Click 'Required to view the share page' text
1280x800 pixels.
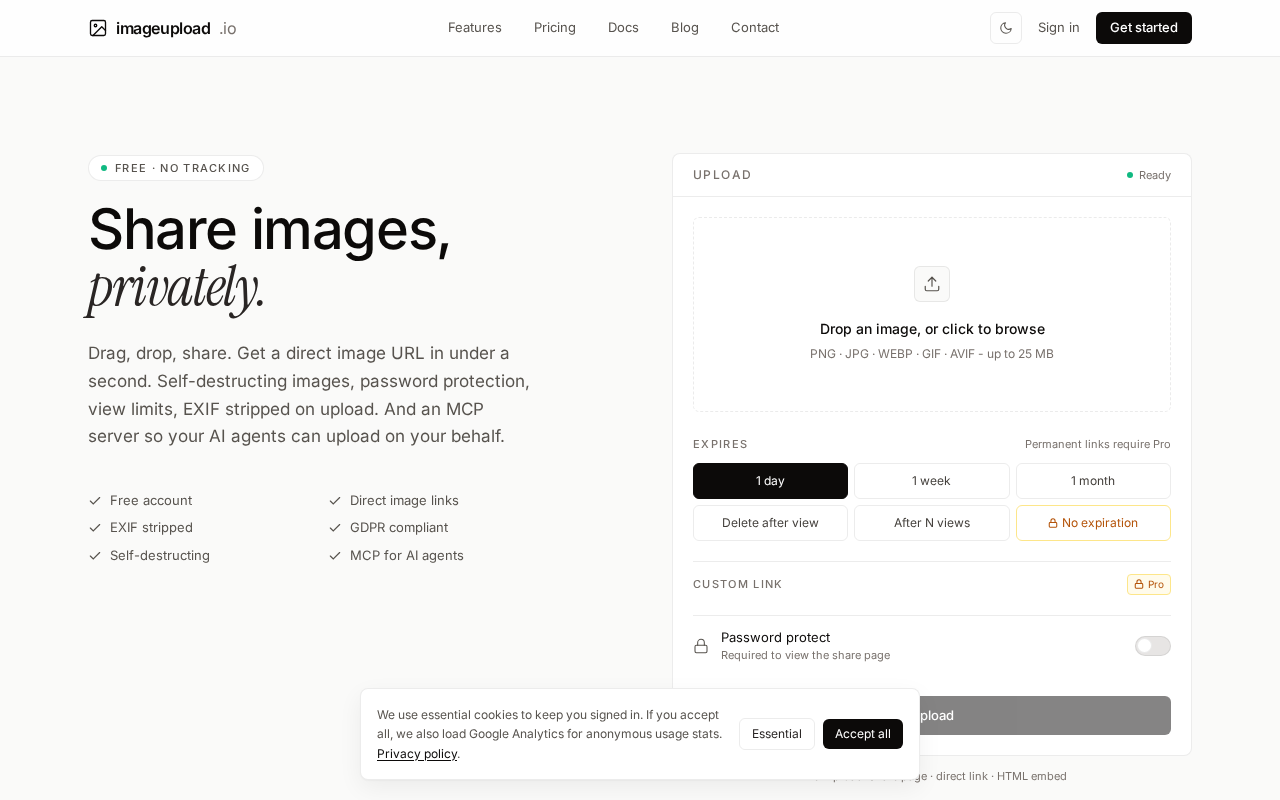(806, 656)
